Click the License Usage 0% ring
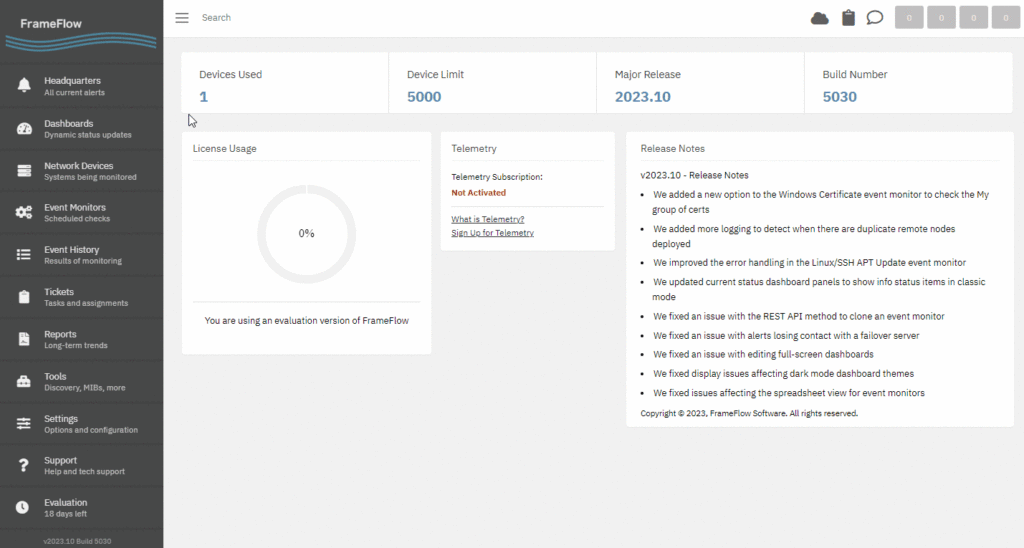The width and height of the screenshot is (1024, 548). tap(306, 234)
